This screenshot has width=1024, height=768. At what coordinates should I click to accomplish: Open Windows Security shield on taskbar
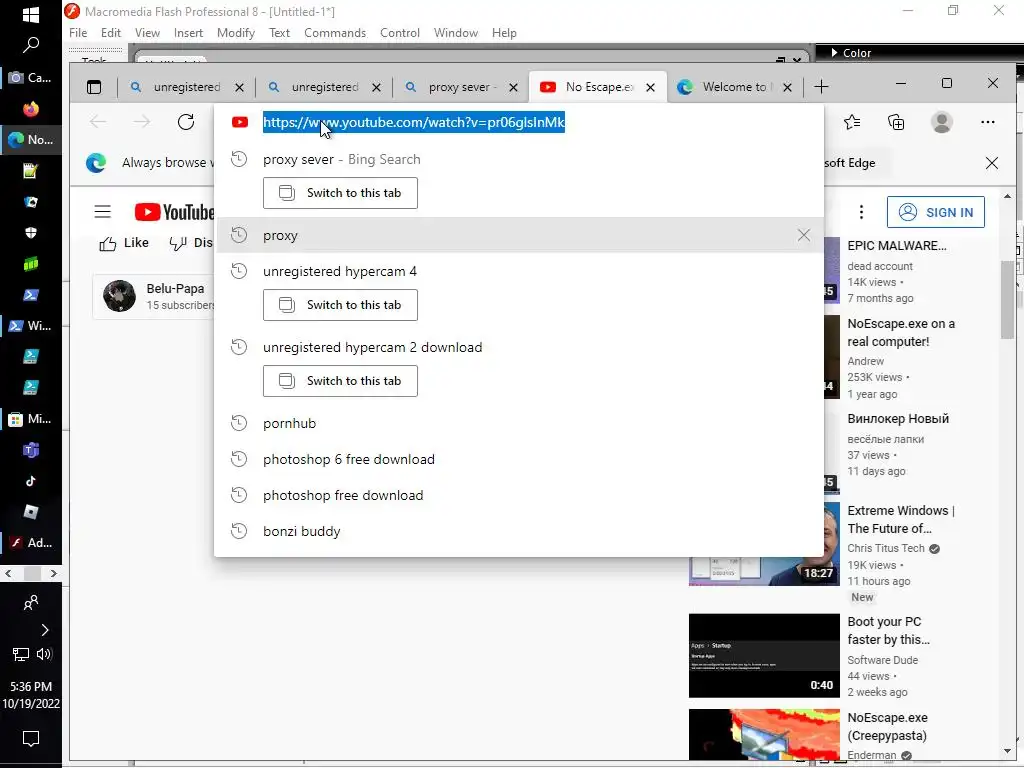pyautogui.click(x=31, y=233)
